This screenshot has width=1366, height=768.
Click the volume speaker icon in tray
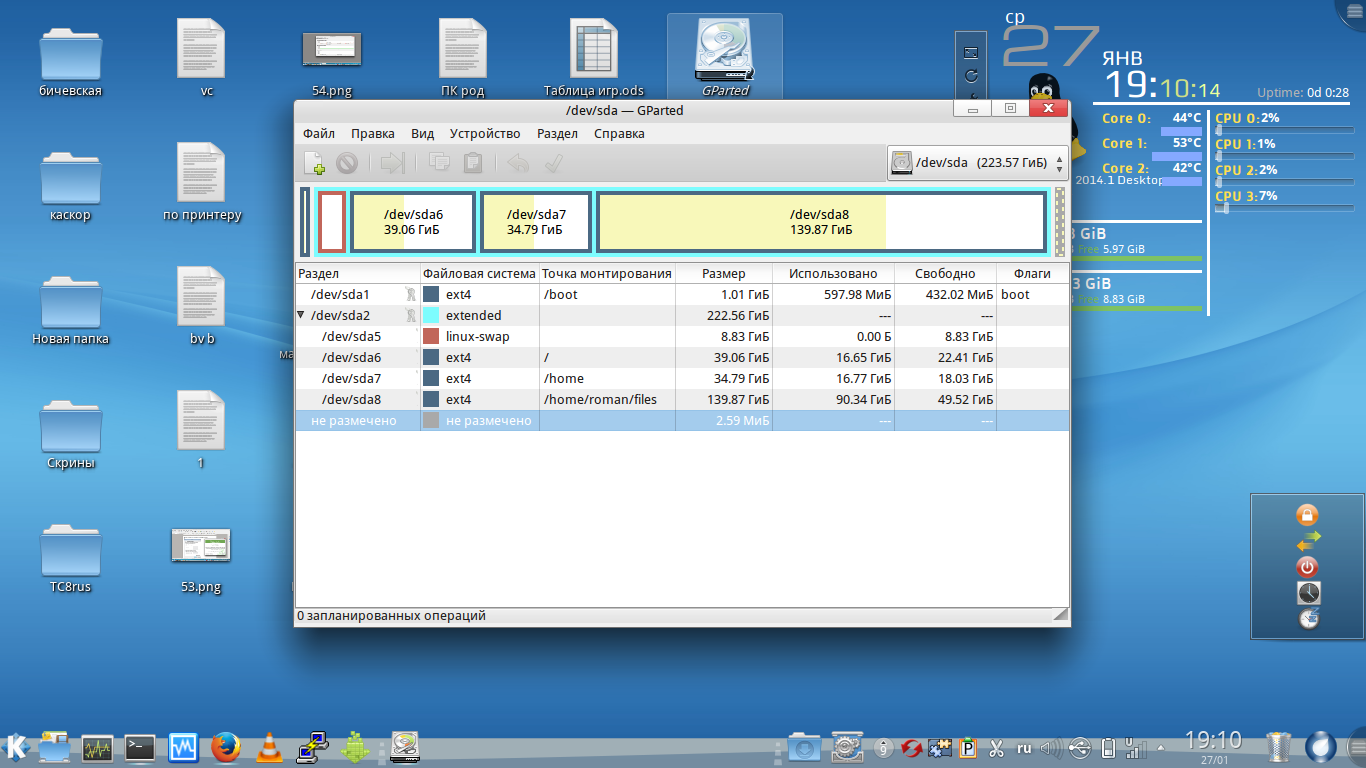1050,748
